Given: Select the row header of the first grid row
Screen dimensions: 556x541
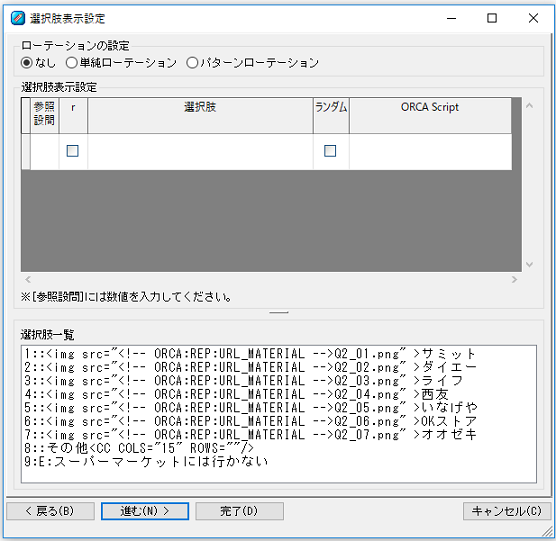Looking at the screenshot, I should click(x=26, y=152).
